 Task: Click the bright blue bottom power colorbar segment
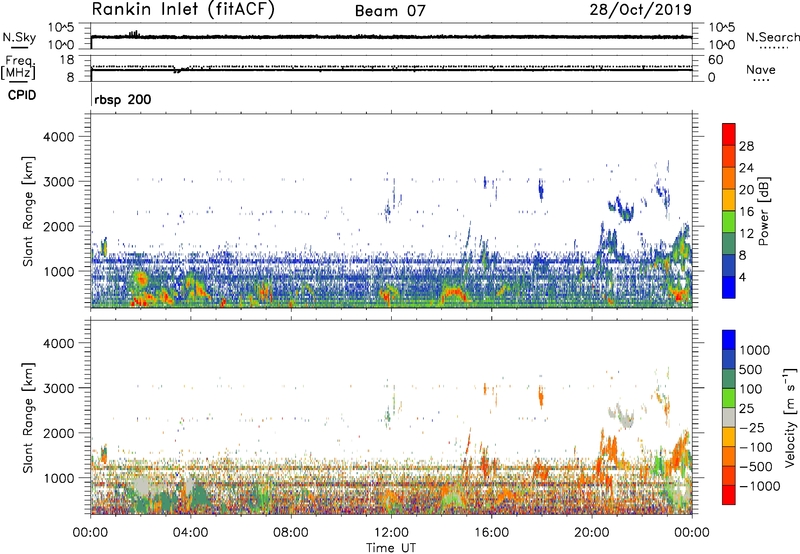(729, 287)
